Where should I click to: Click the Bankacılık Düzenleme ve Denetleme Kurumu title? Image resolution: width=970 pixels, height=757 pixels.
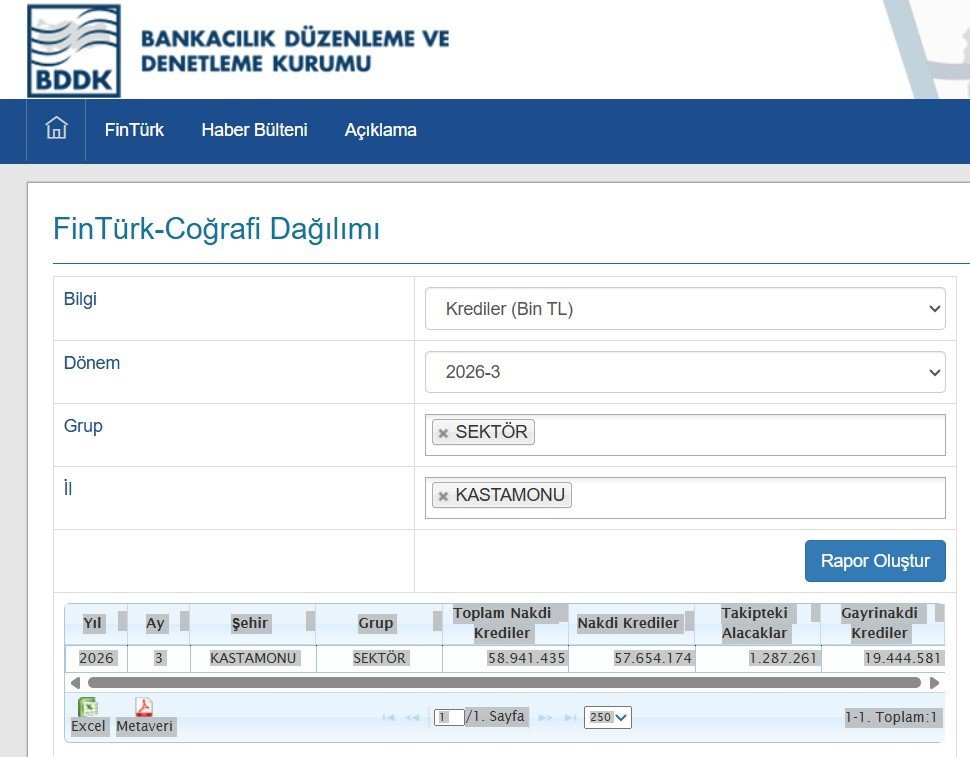click(x=295, y=51)
